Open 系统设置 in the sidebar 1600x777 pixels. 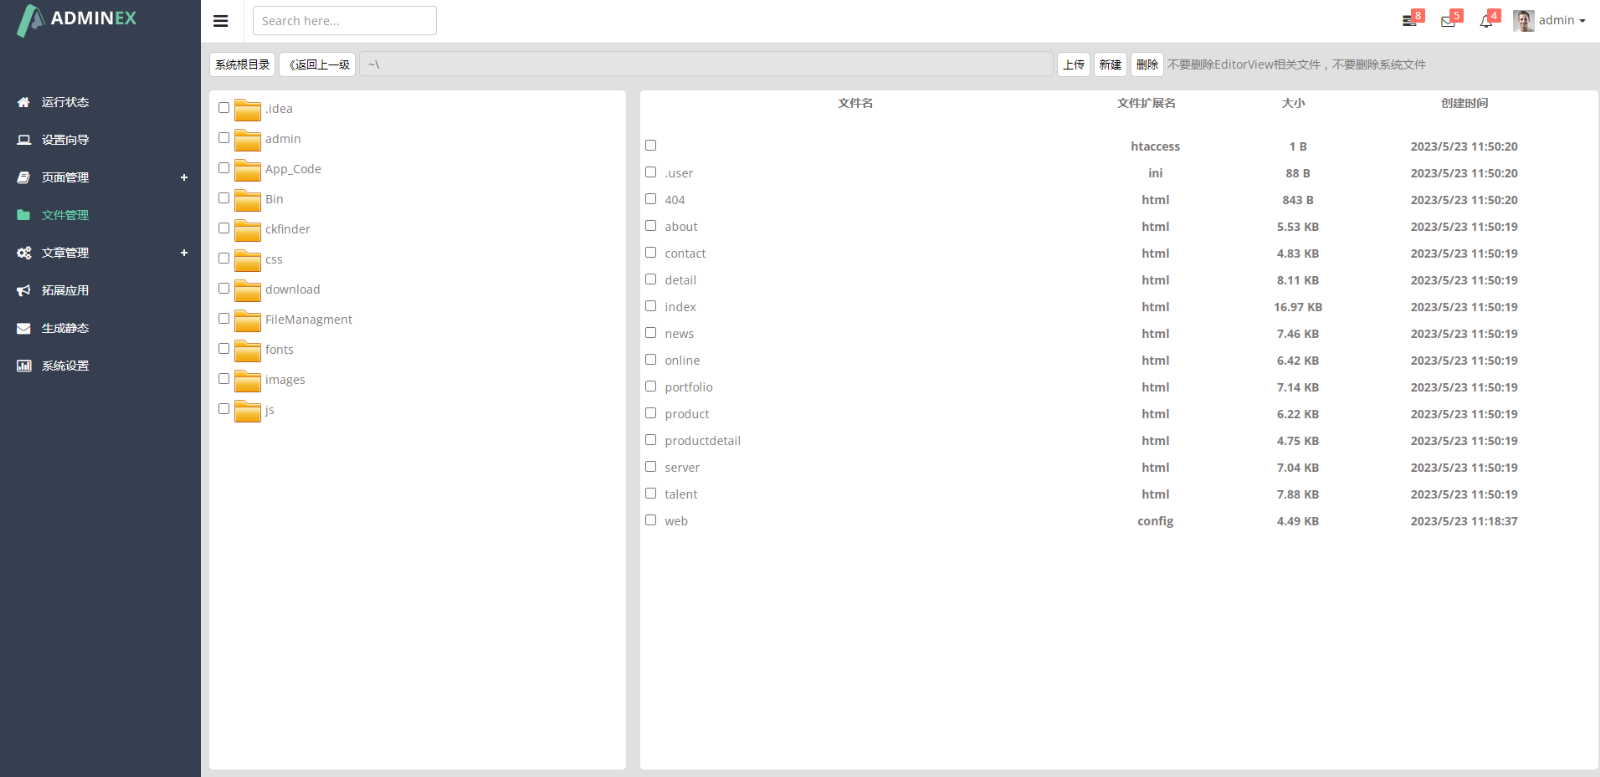pos(65,366)
